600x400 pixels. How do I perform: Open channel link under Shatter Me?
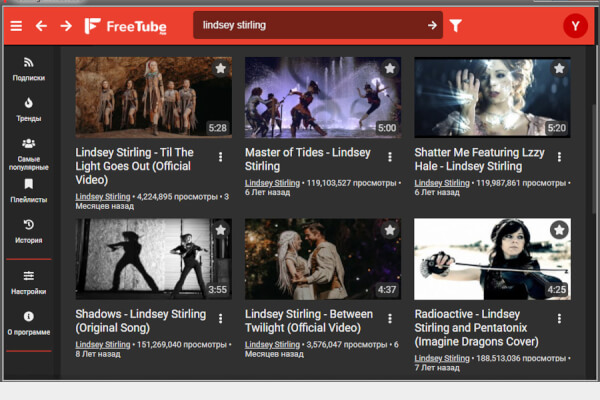[x=442, y=183]
